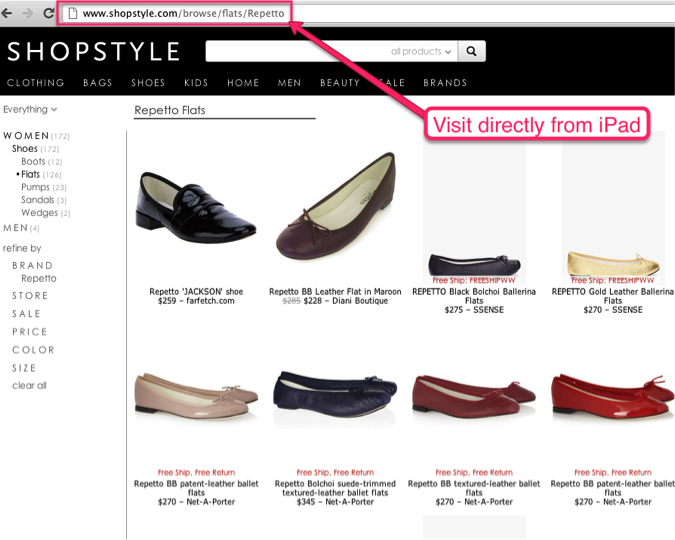Click the page icon in address bar
This screenshot has width=675, height=540.
pos(71,14)
